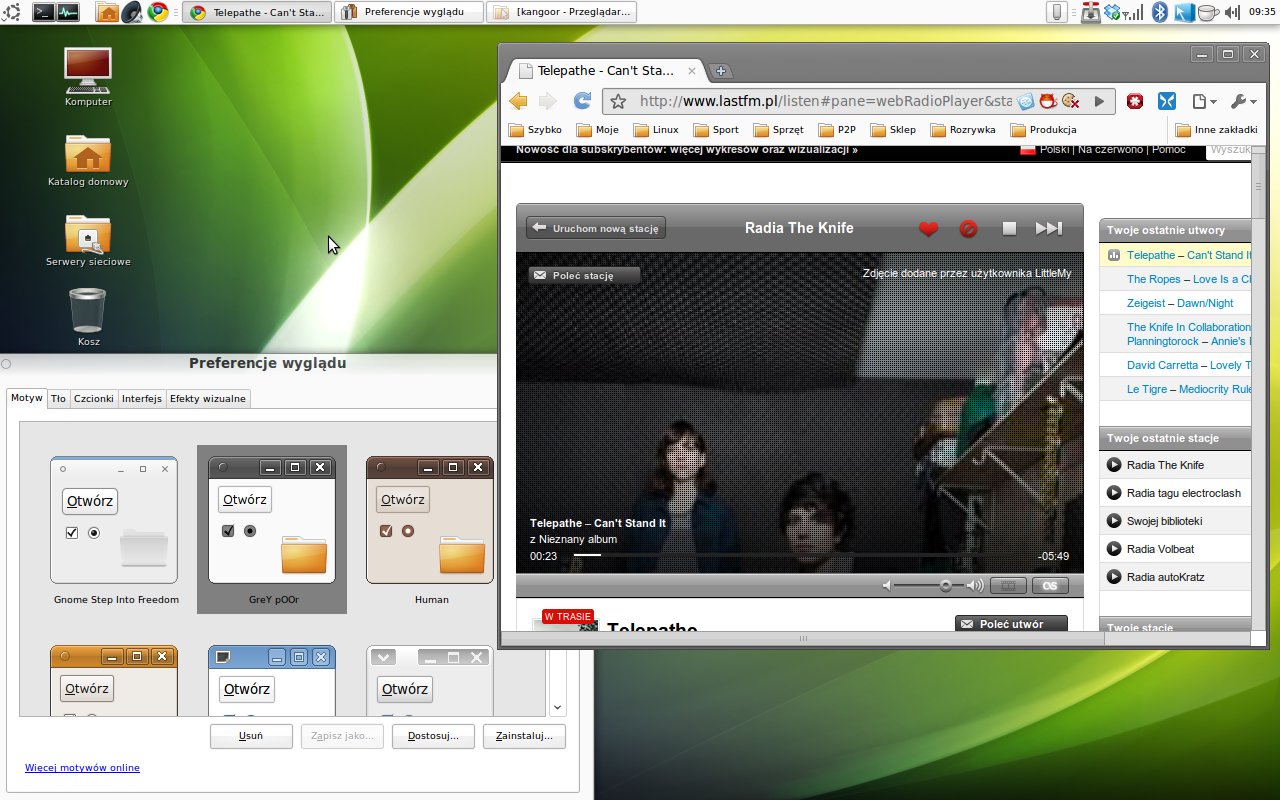Open the Chrome page menu dropdown
Screen dimensions: 1280x800
[1204, 101]
